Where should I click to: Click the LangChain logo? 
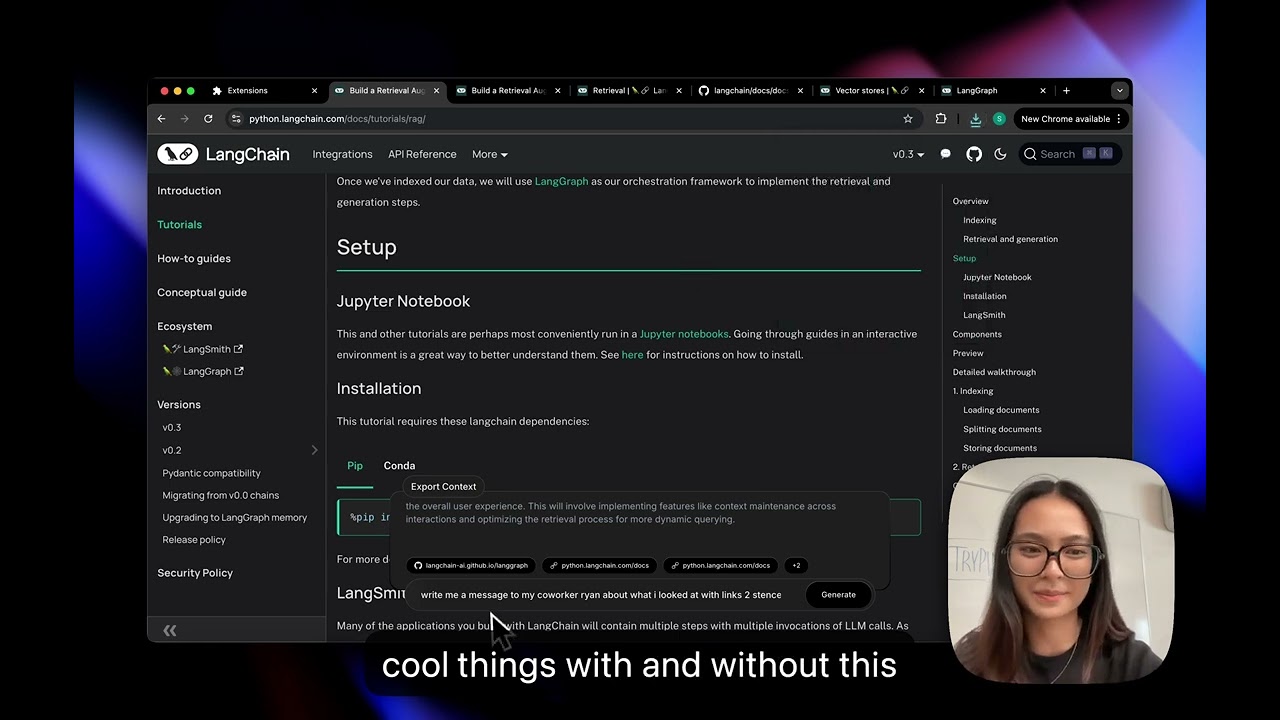click(223, 154)
